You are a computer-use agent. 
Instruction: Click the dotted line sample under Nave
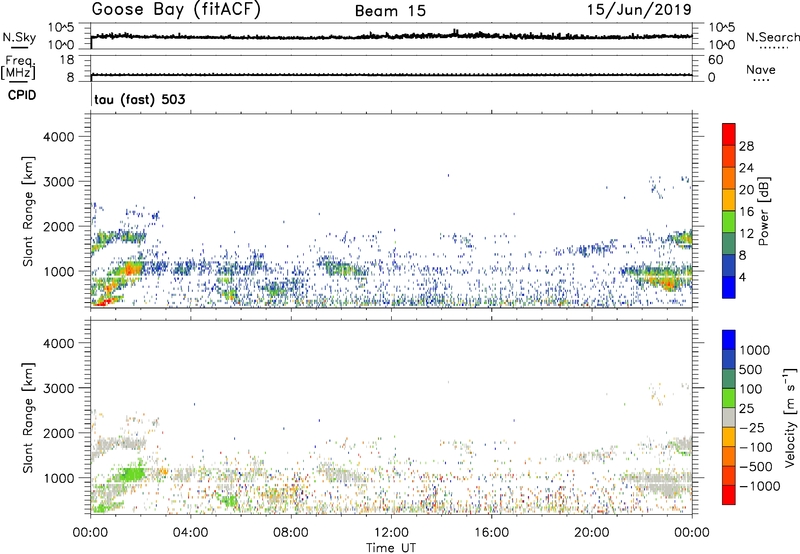(x=761, y=80)
